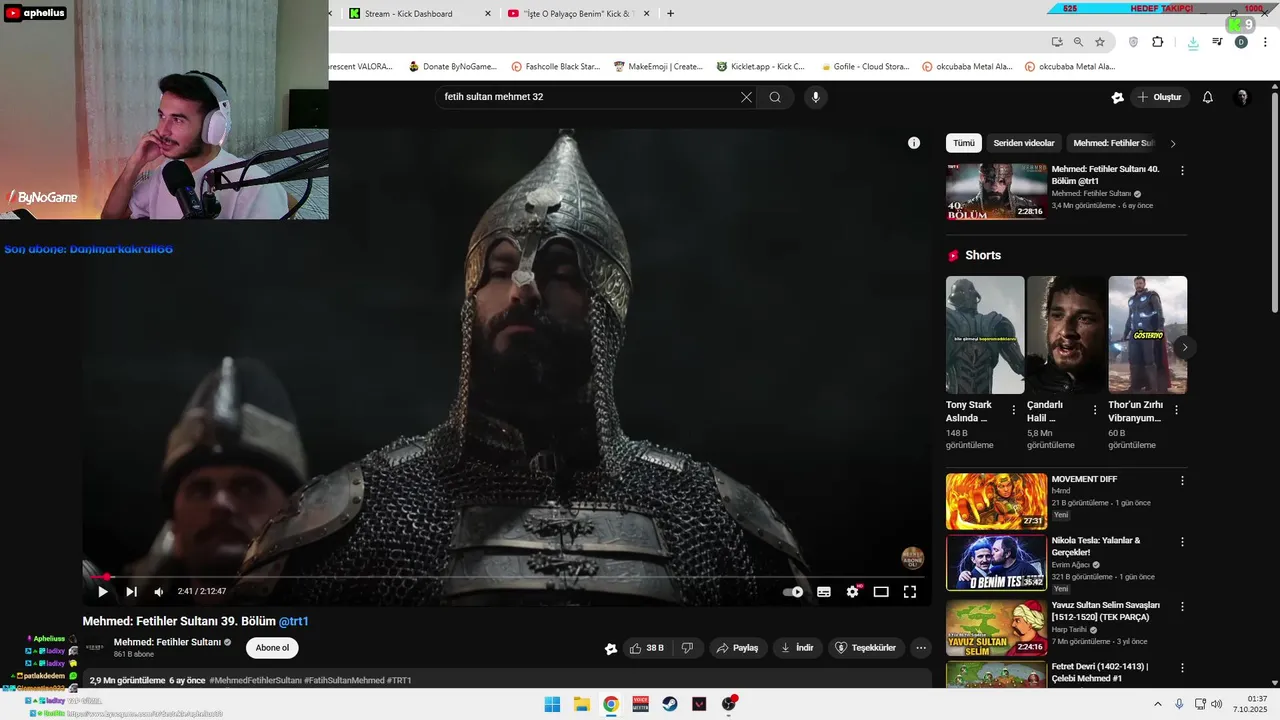Switch to Stream - Kick Dashboard tab

(x=408, y=14)
